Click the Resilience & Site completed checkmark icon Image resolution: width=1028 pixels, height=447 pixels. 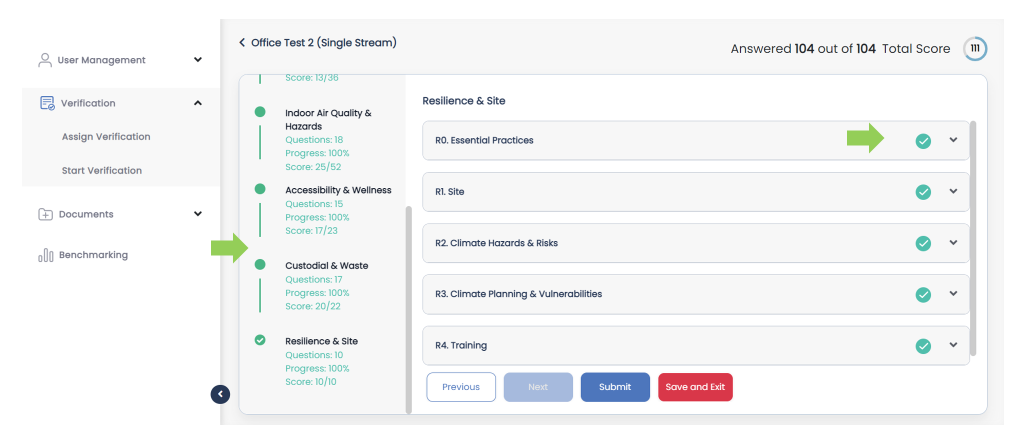(x=260, y=340)
